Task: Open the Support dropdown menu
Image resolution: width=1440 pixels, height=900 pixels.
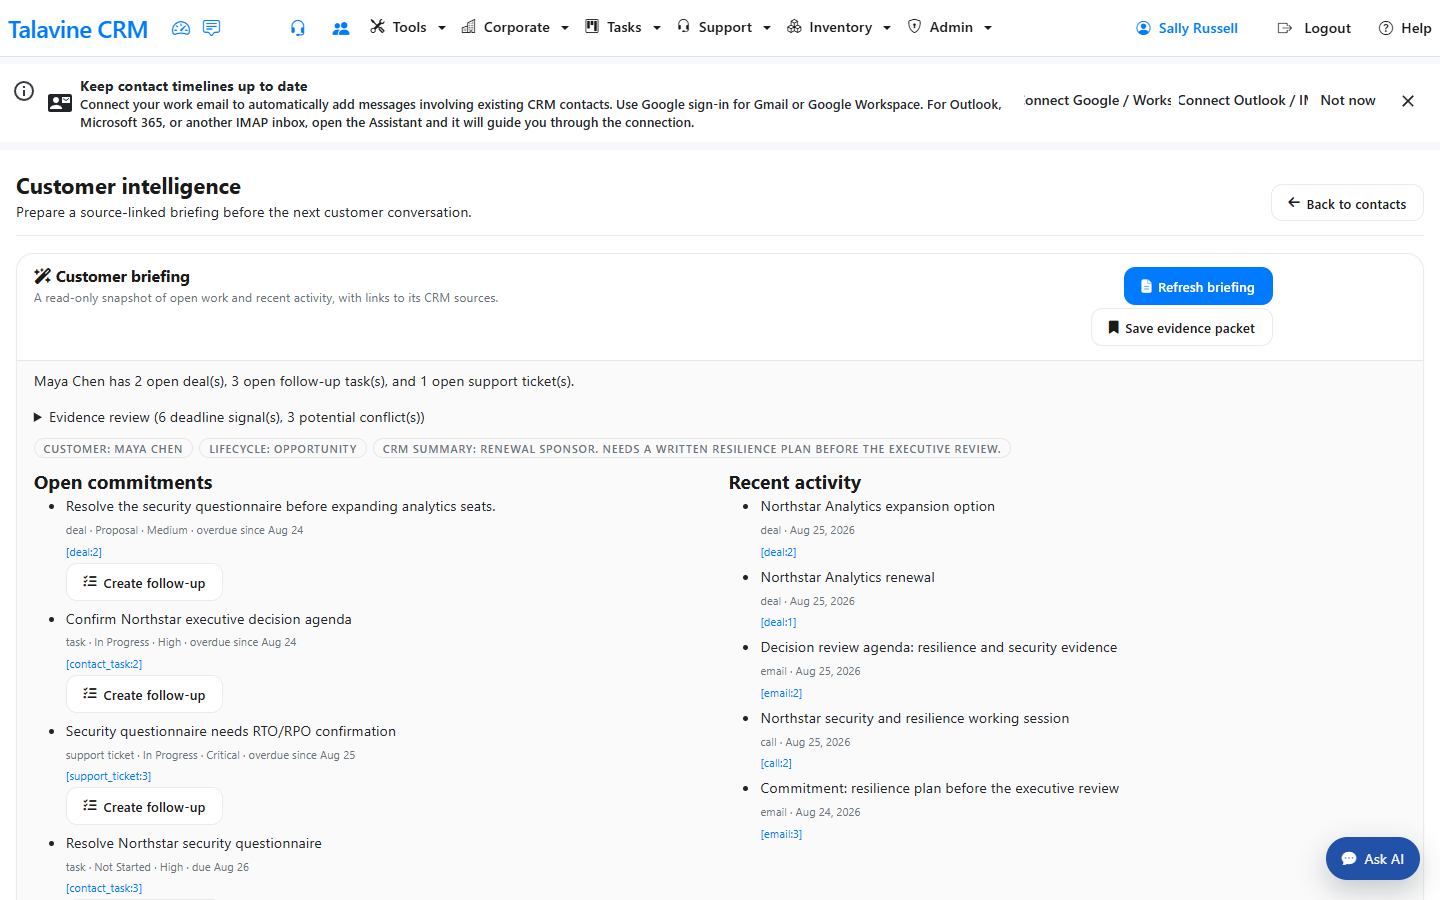Action: tap(724, 27)
